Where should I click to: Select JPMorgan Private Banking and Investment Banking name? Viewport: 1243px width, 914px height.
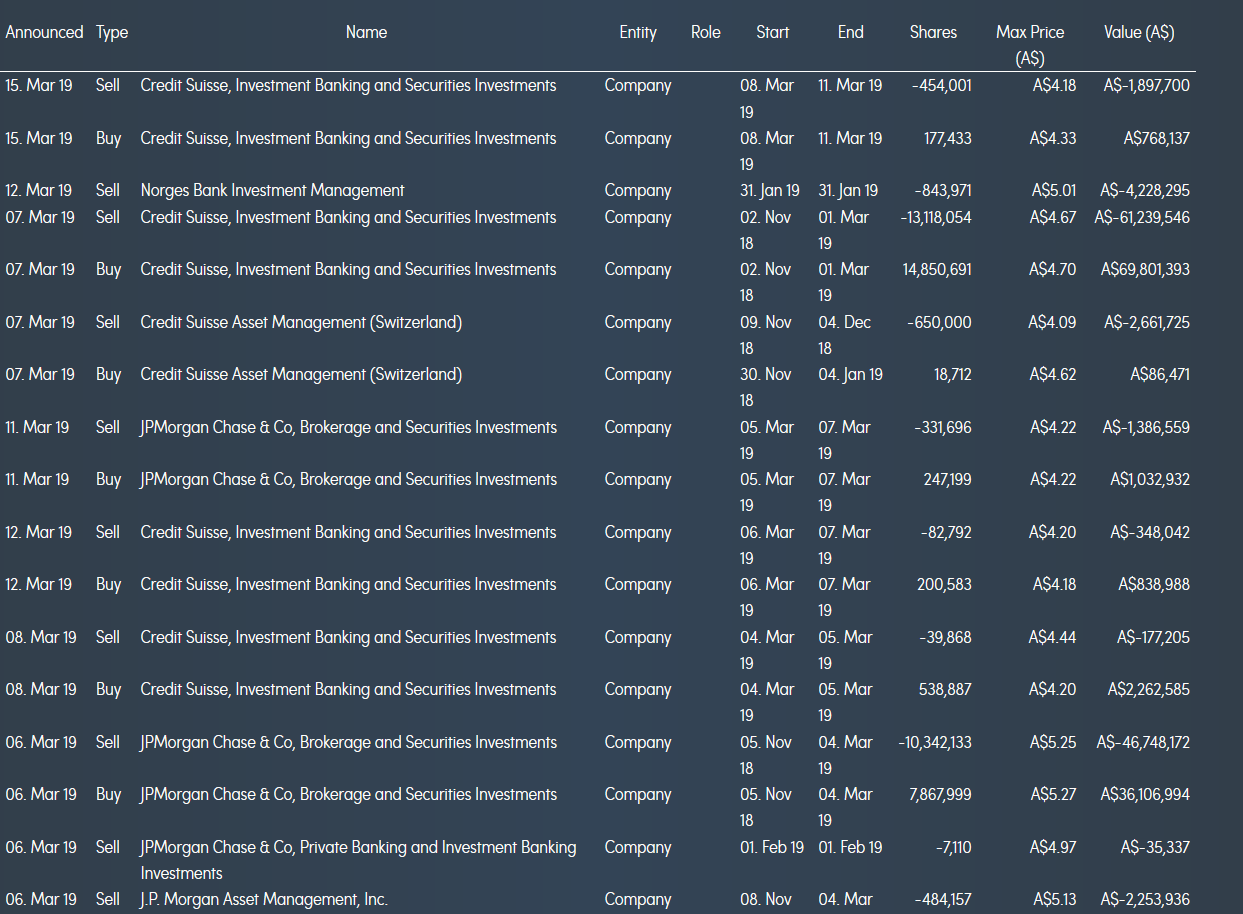point(358,860)
